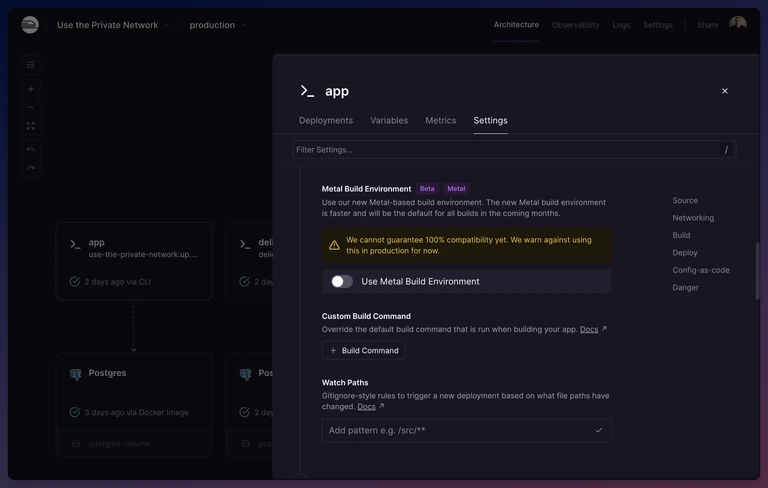The height and width of the screenshot is (488, 768).
Task: Open the production environment dropdown
Action: [218, 25]
